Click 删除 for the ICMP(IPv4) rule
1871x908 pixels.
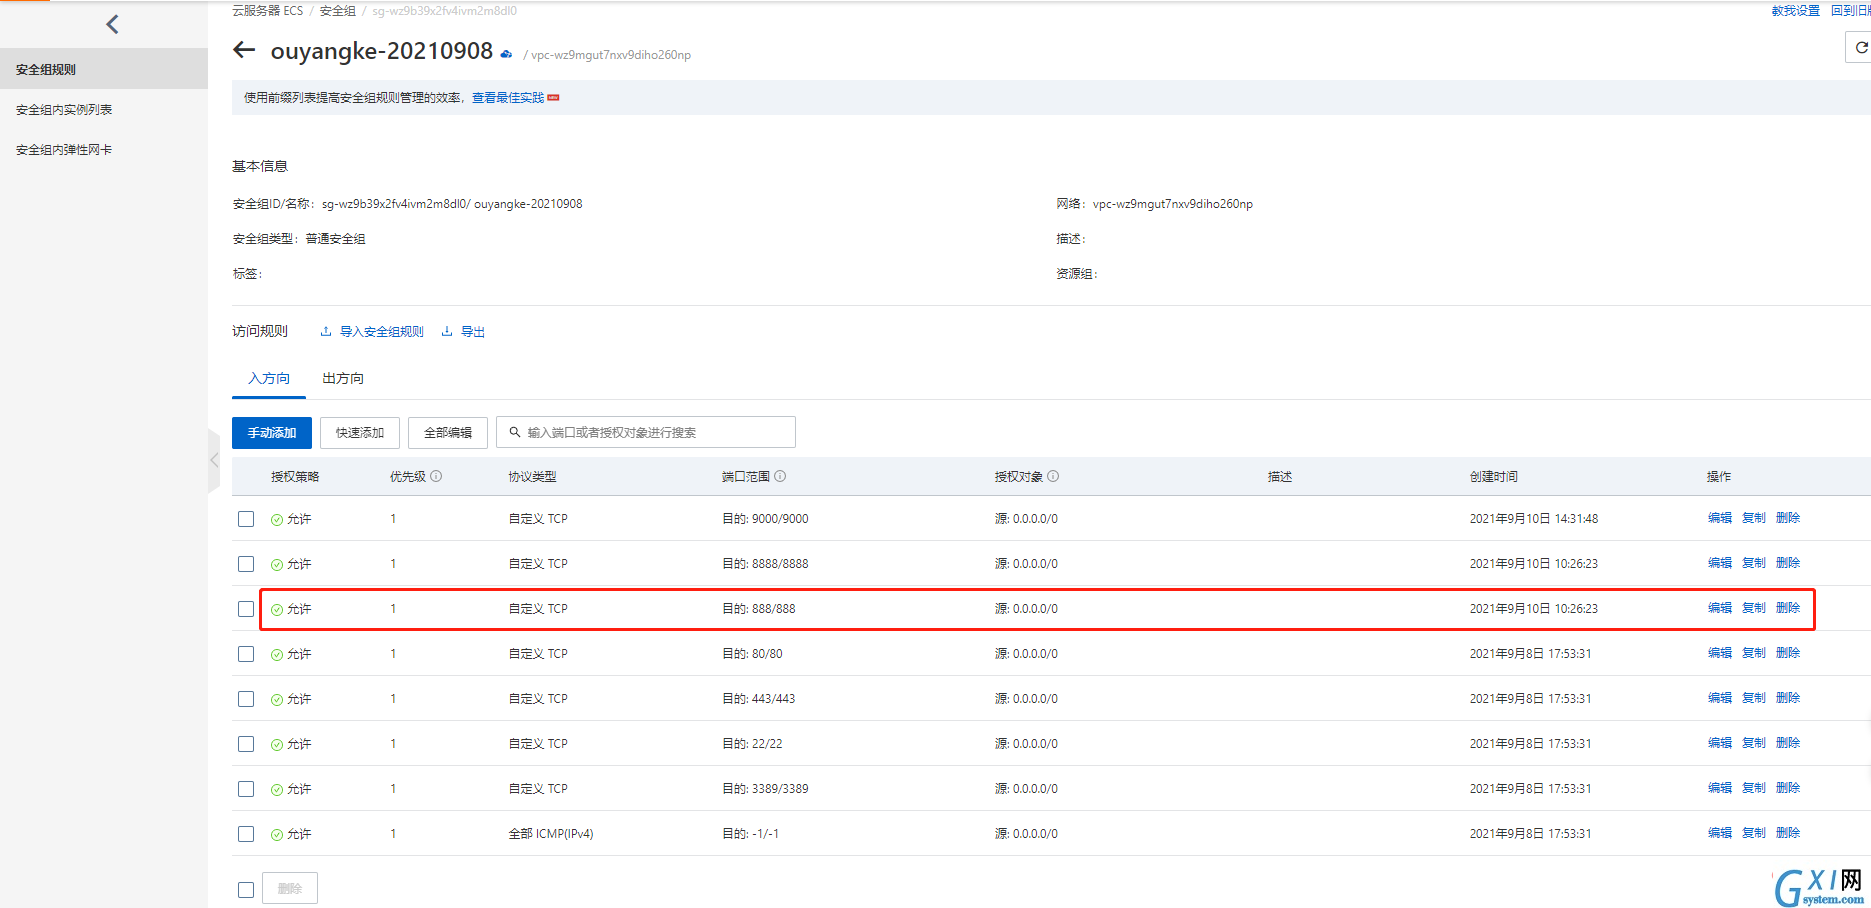[x=1788, y=833]
